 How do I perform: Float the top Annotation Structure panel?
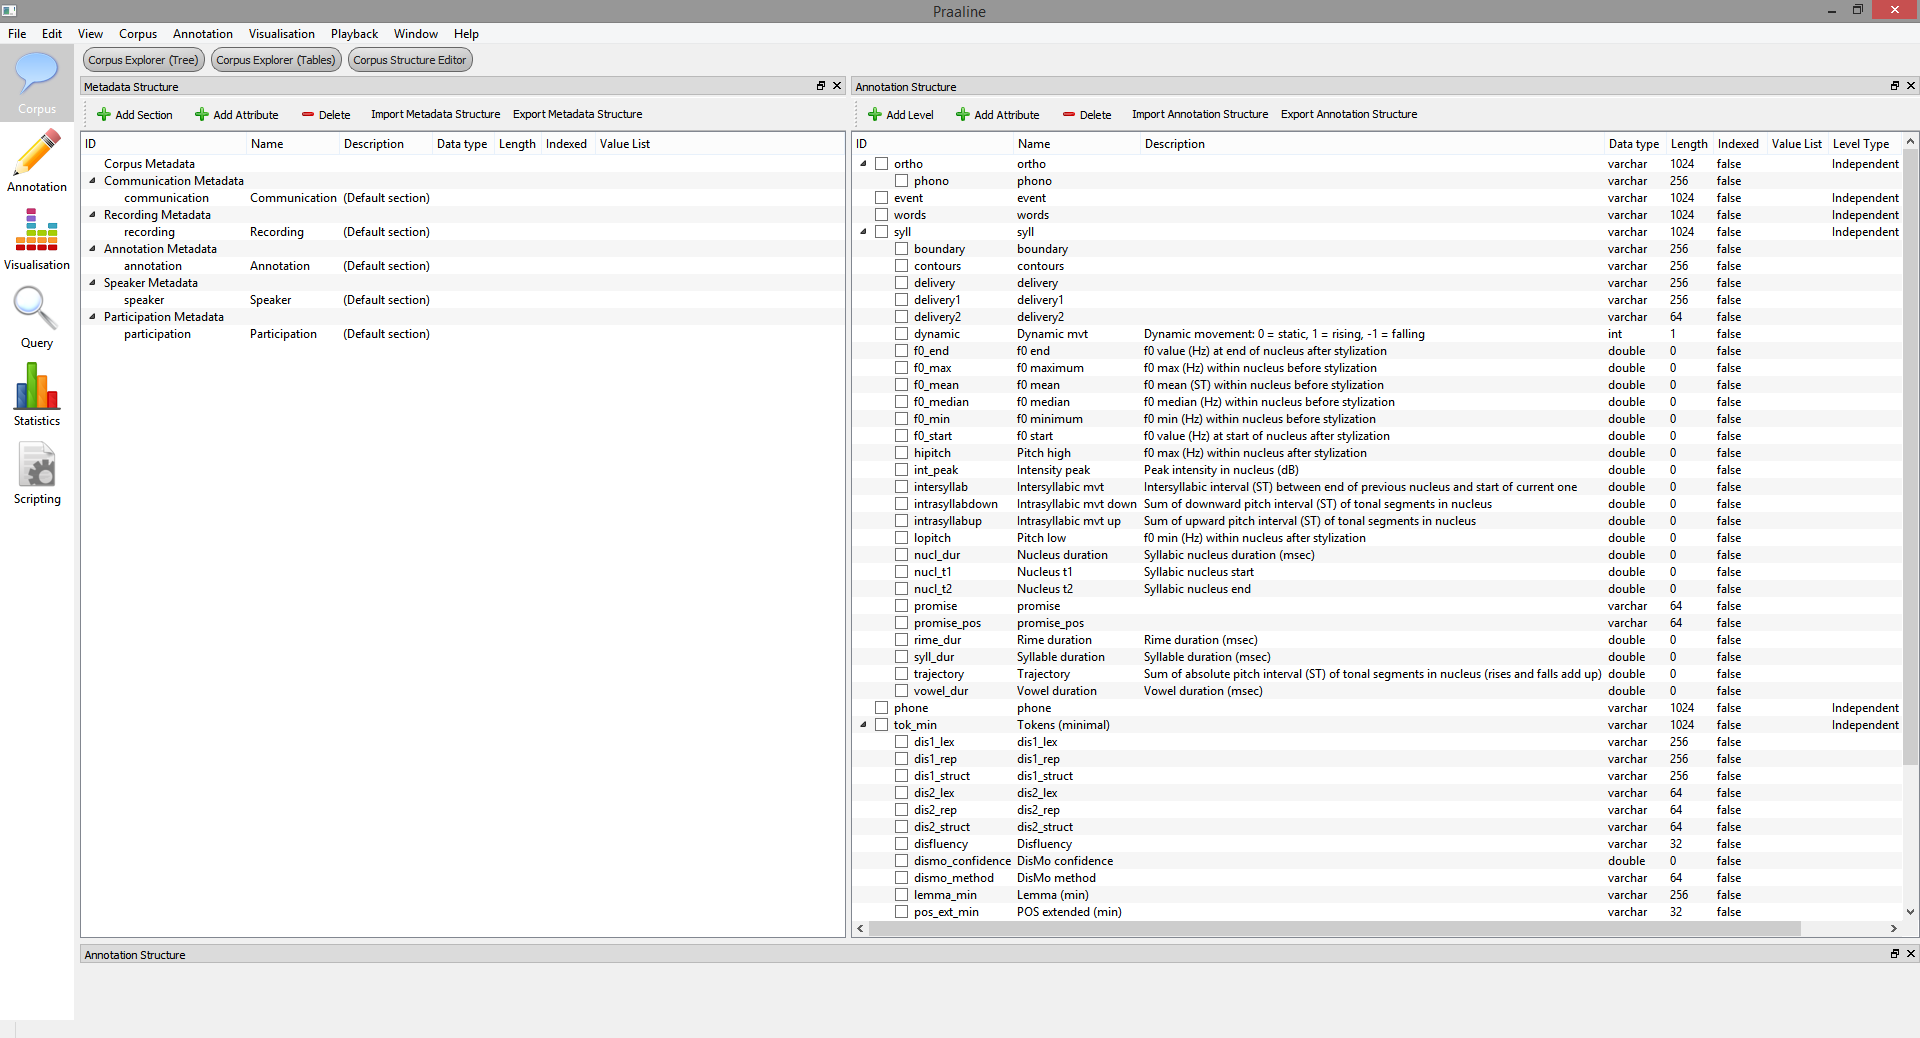1894,86
